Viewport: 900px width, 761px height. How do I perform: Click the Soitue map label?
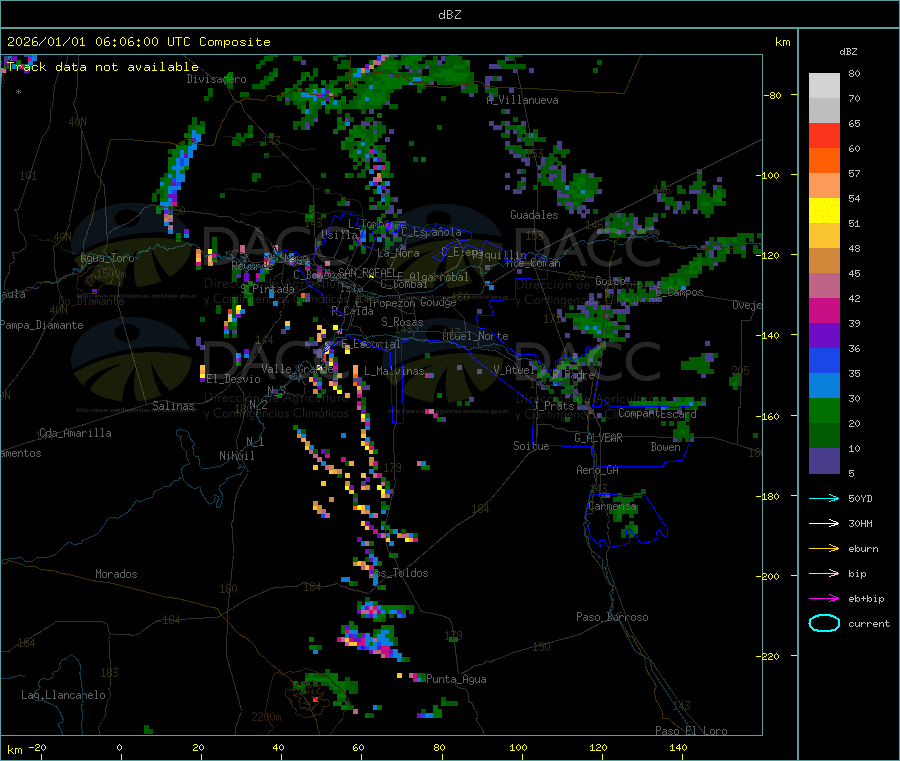tap(531, 446)
